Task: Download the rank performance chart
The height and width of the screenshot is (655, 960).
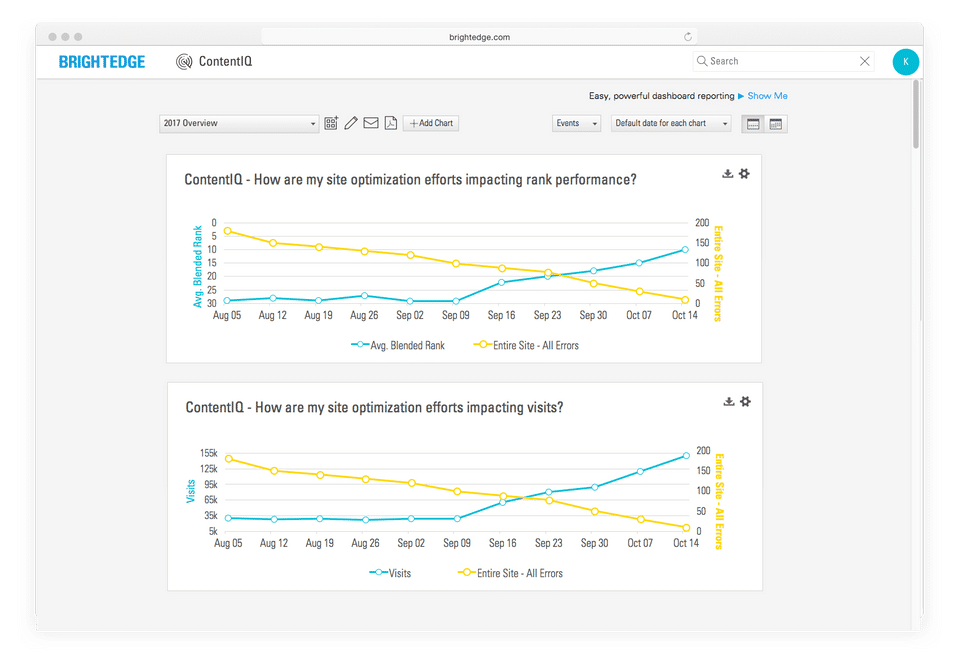Action: tap(727, 174)
